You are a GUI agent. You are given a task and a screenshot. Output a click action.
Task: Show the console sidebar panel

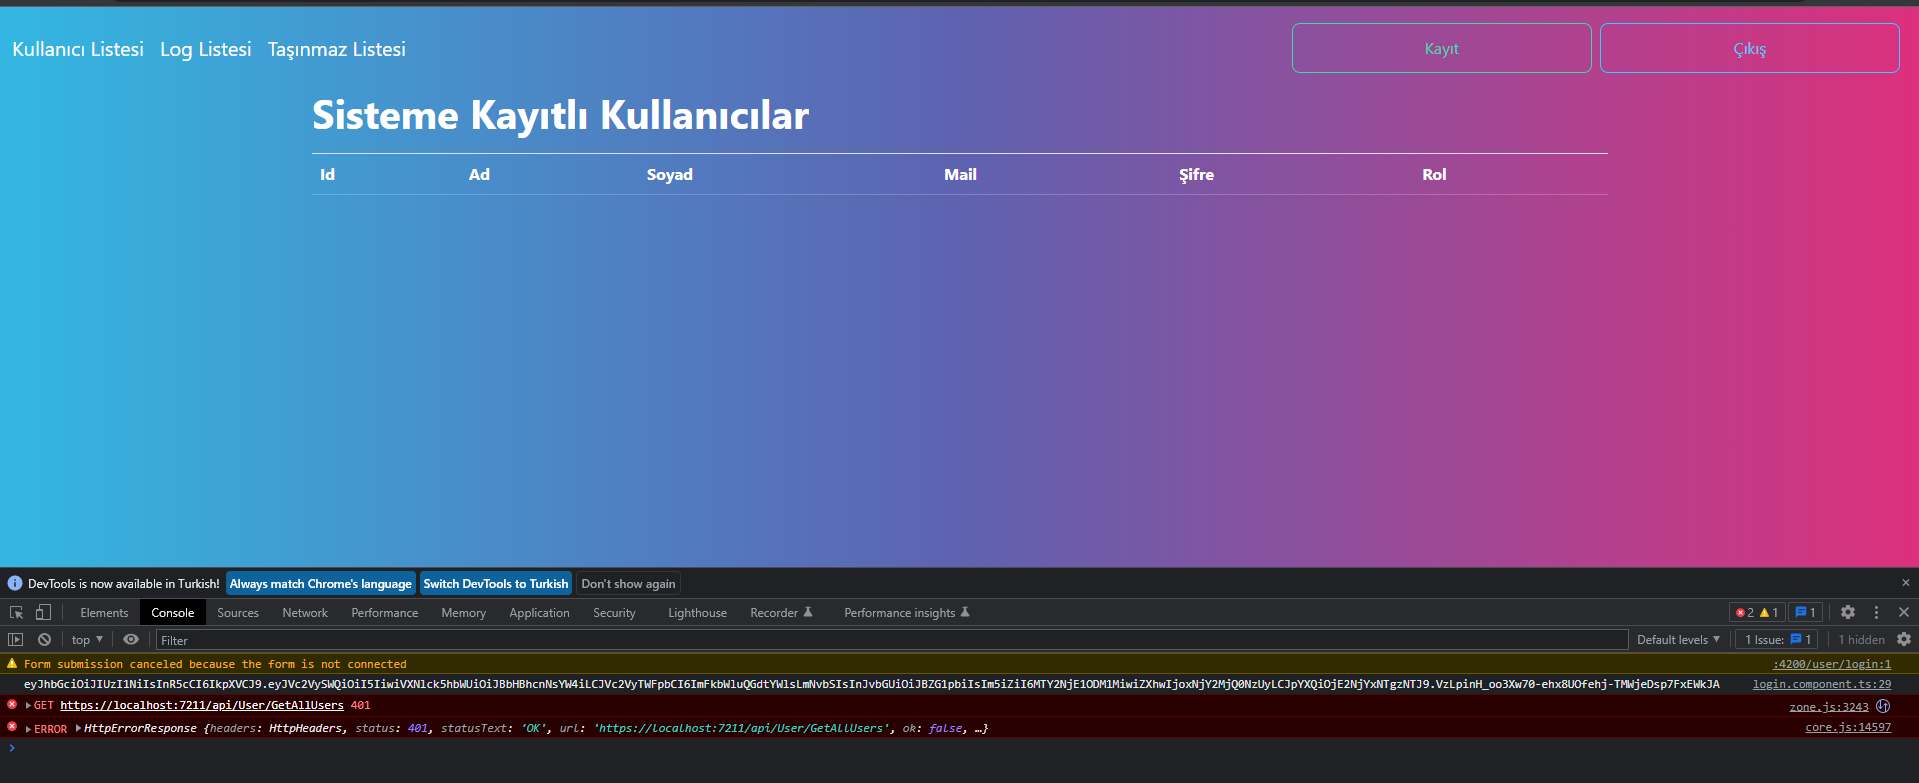[16, 639]
